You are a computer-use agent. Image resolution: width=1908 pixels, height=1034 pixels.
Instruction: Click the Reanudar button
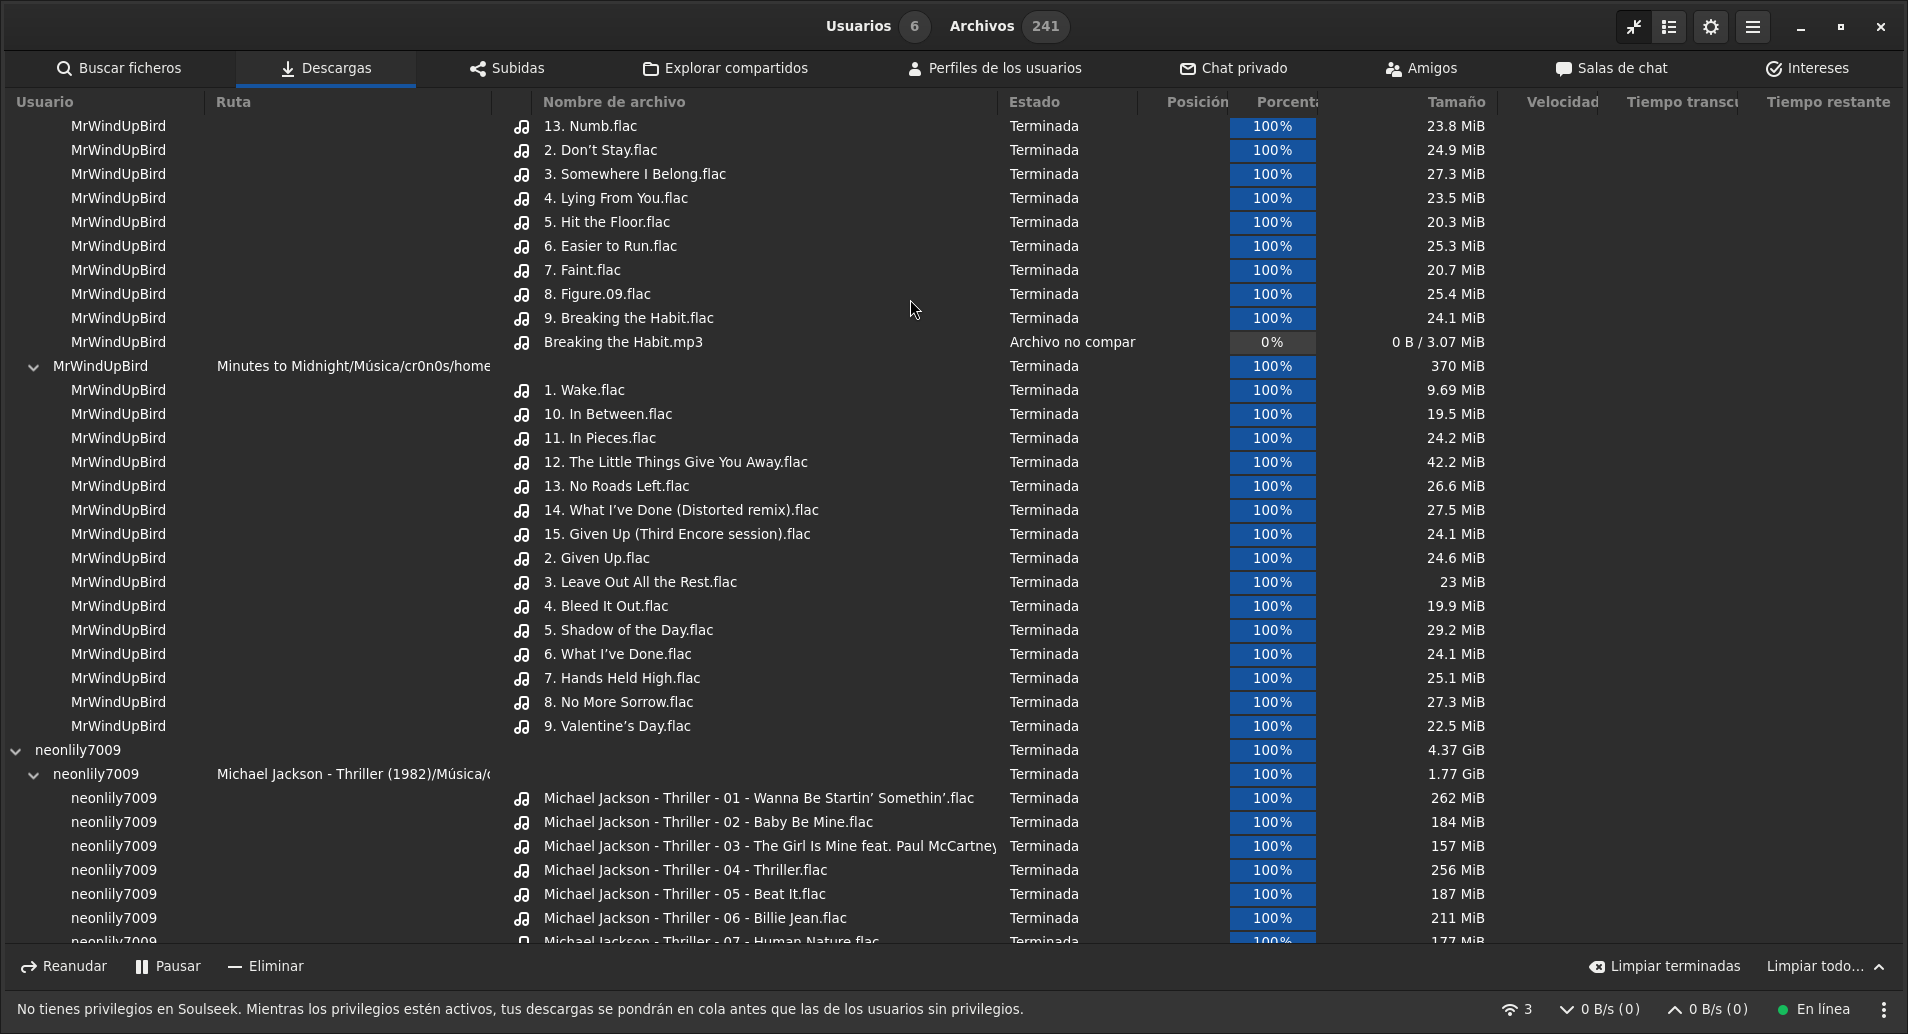[x=64, y=966]
